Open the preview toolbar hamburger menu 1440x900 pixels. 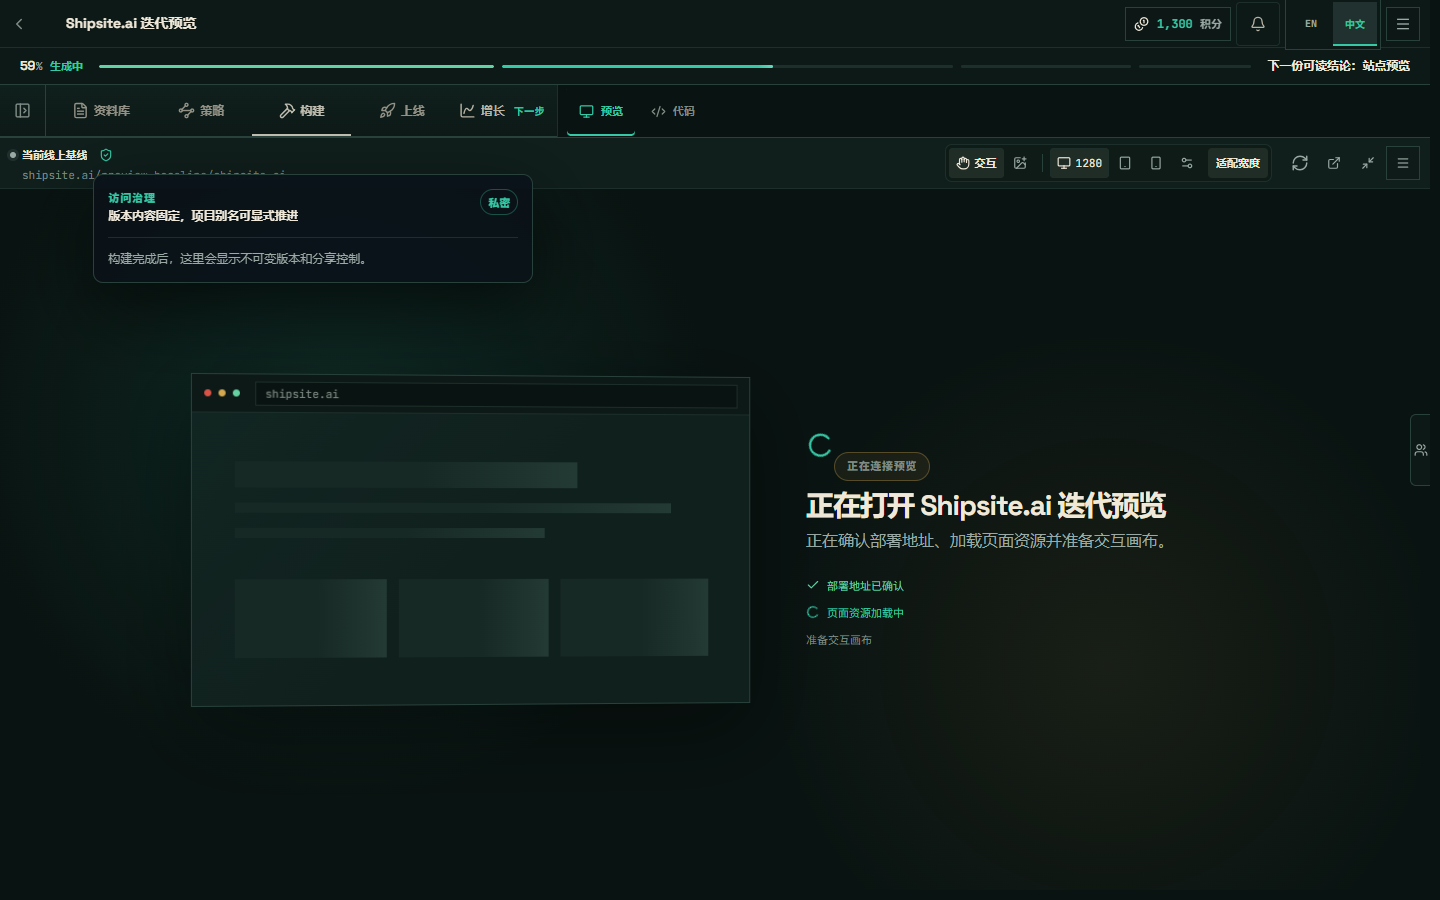pos(1403,163)
